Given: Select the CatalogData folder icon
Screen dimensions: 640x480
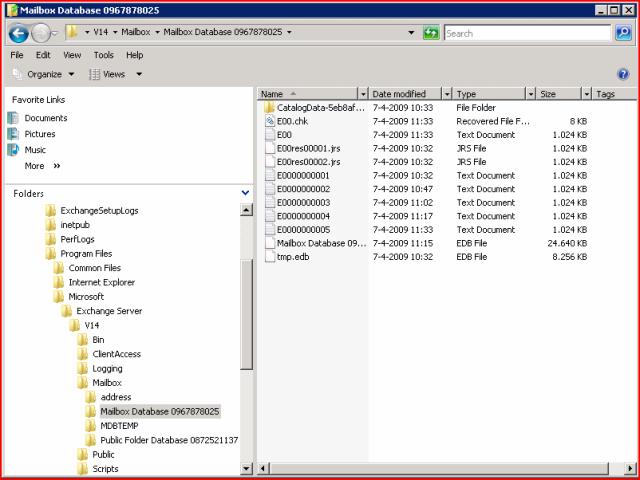Looking at the screenshot, I should point(269,108).
